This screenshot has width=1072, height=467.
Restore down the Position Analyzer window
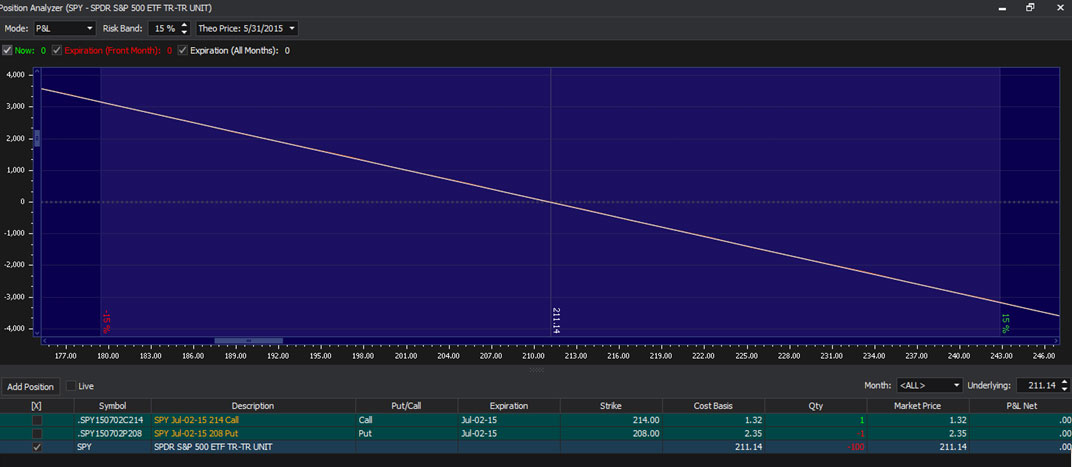(1030, 7)
